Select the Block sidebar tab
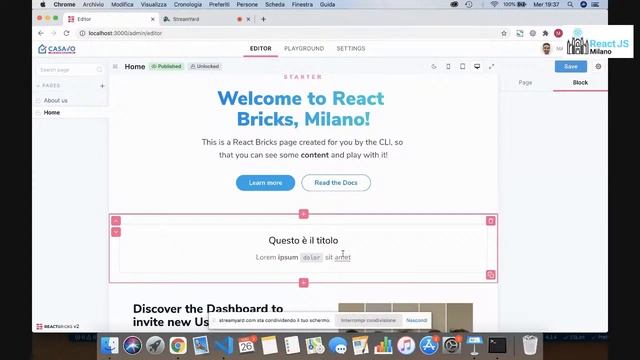This screenshot has width=640, height=360. coord(580,82)
